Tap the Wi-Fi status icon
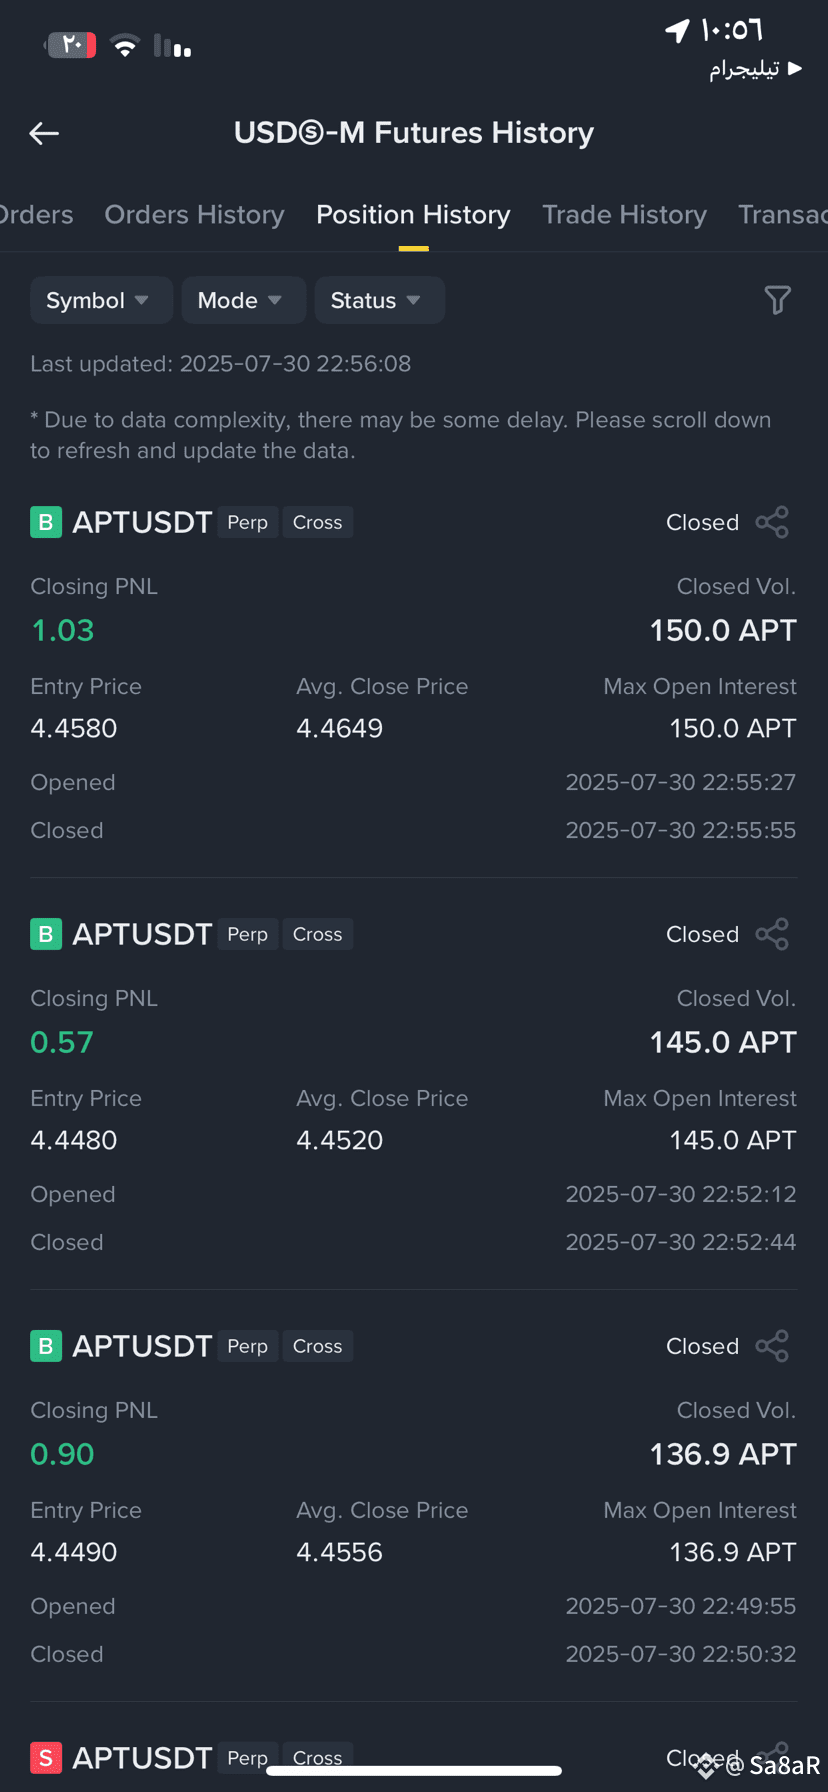The image size is (828, 1792). 125,45
